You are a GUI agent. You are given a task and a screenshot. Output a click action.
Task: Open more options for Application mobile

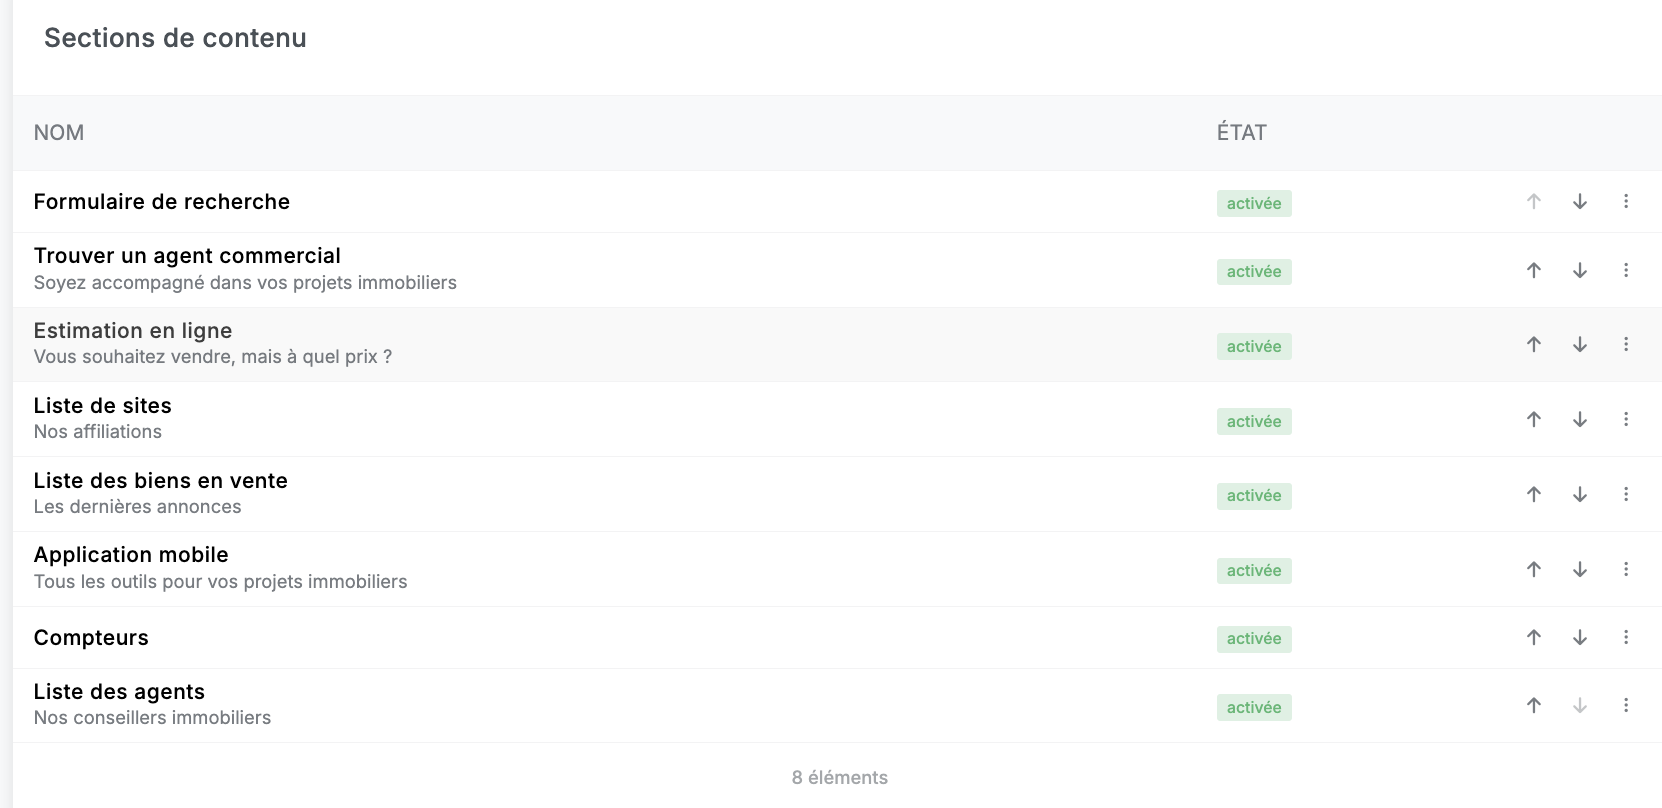1626,569
